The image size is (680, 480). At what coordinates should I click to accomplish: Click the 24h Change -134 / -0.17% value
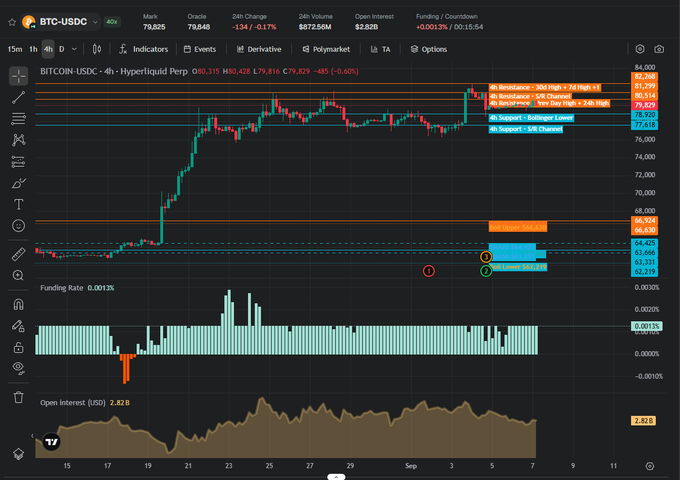click(254, 27)
